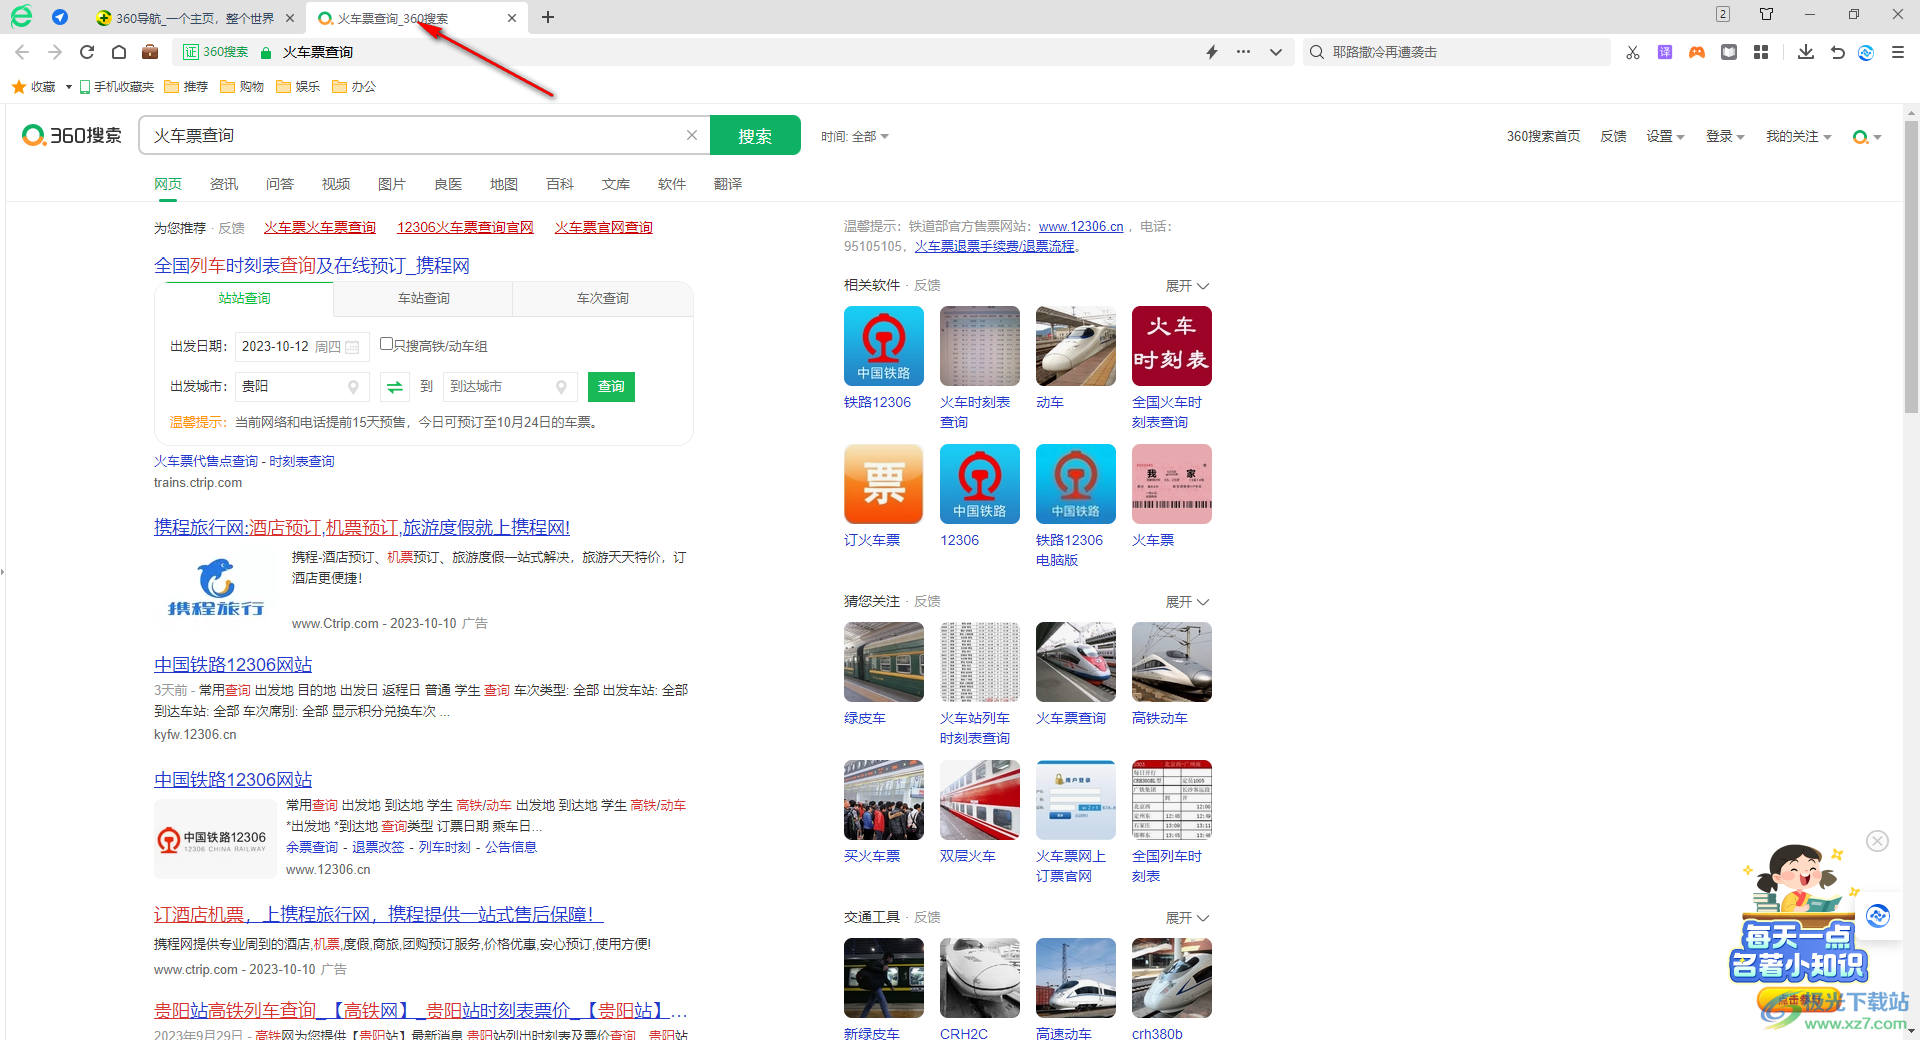
Task: Open the new tab plus button
Action: coord(548,17)
